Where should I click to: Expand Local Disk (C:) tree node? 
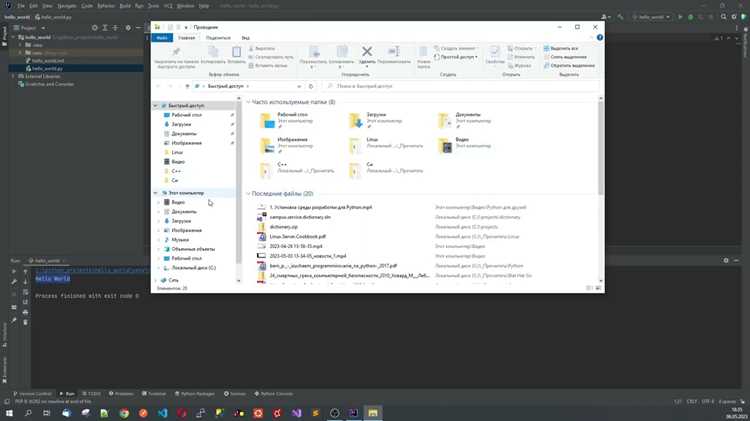click(x=159, y=268)
